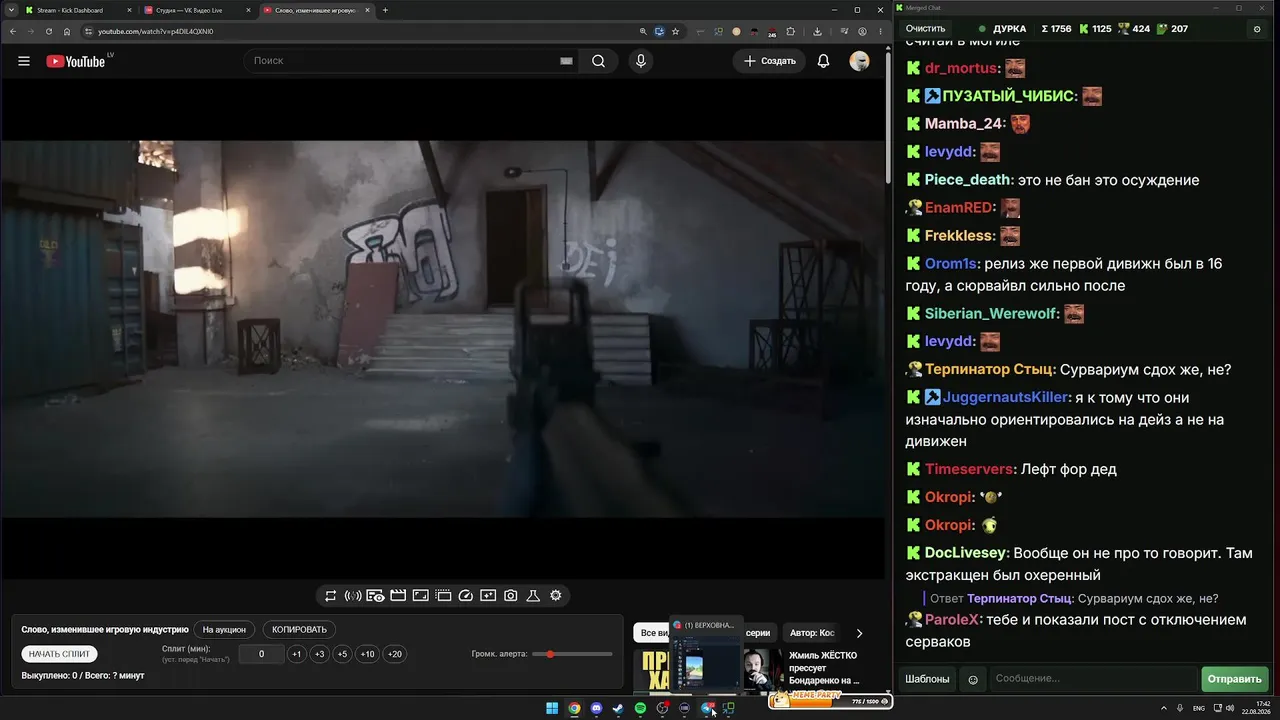
Task: Click the broadcast waves icon in player toolbar
Action: 353,596
